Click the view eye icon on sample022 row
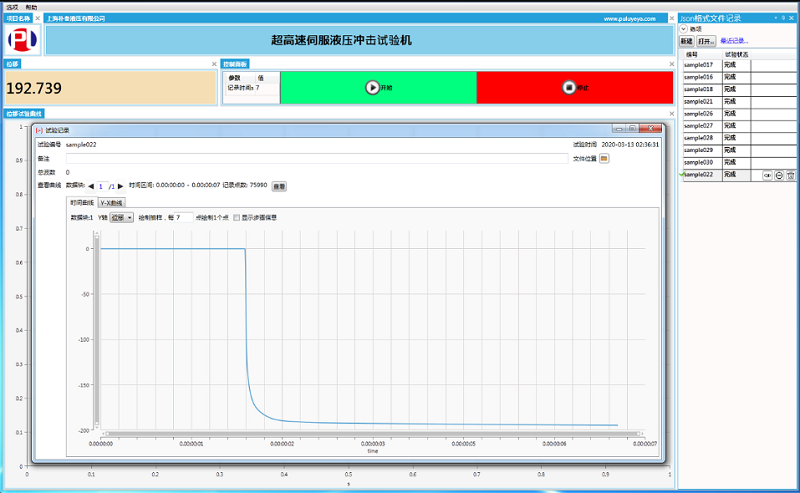The image size is (800, 493). click(767, 175)
